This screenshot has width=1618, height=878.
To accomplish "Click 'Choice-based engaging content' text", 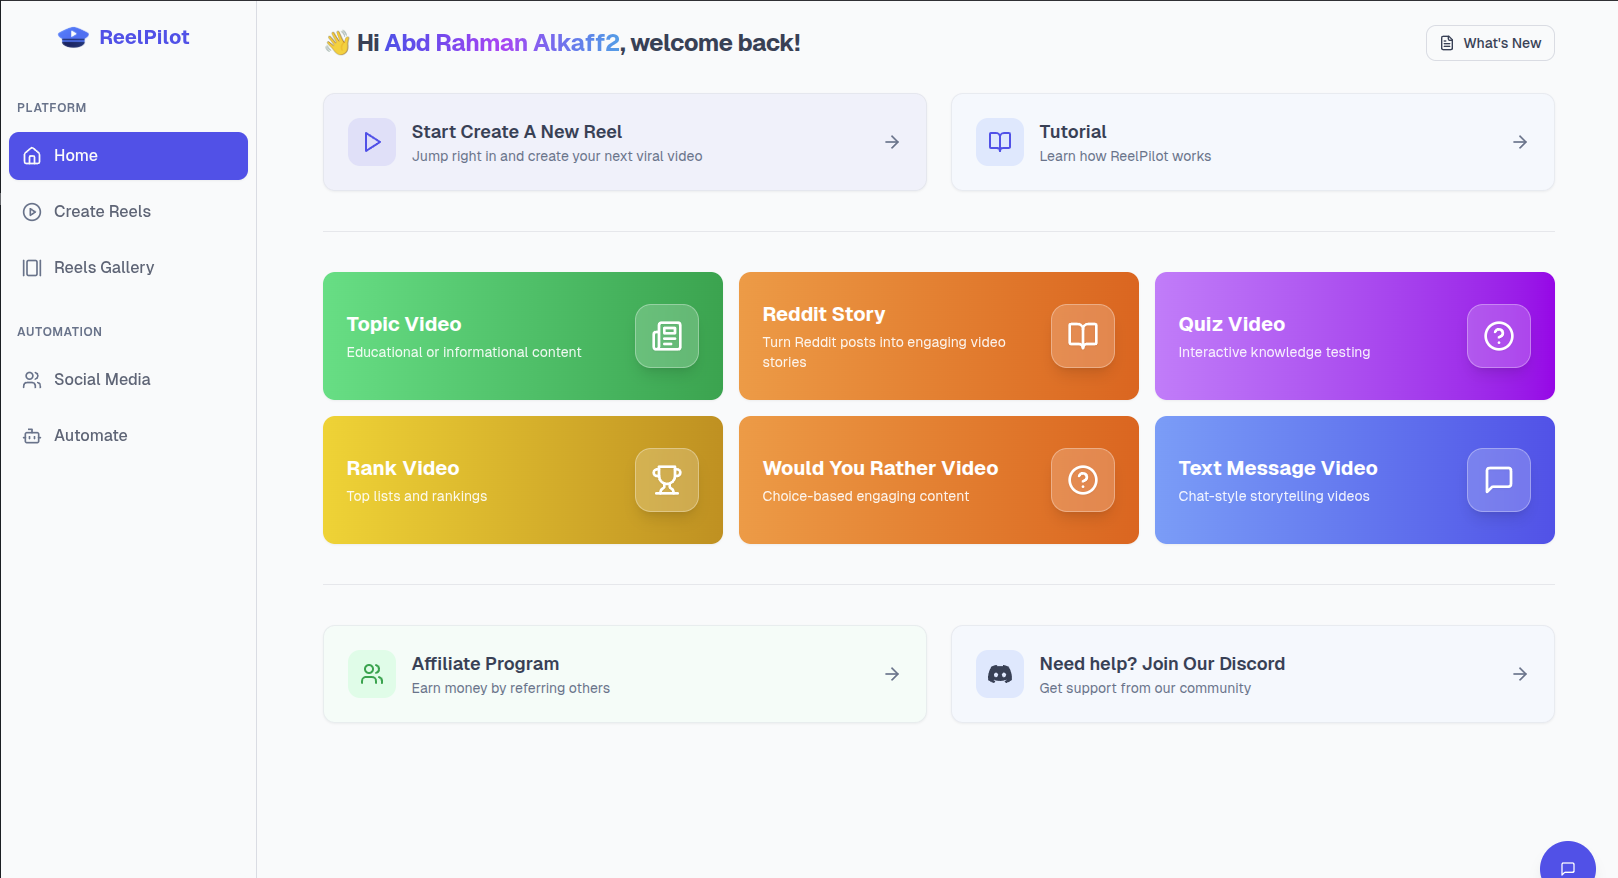I will click(866, 496).
